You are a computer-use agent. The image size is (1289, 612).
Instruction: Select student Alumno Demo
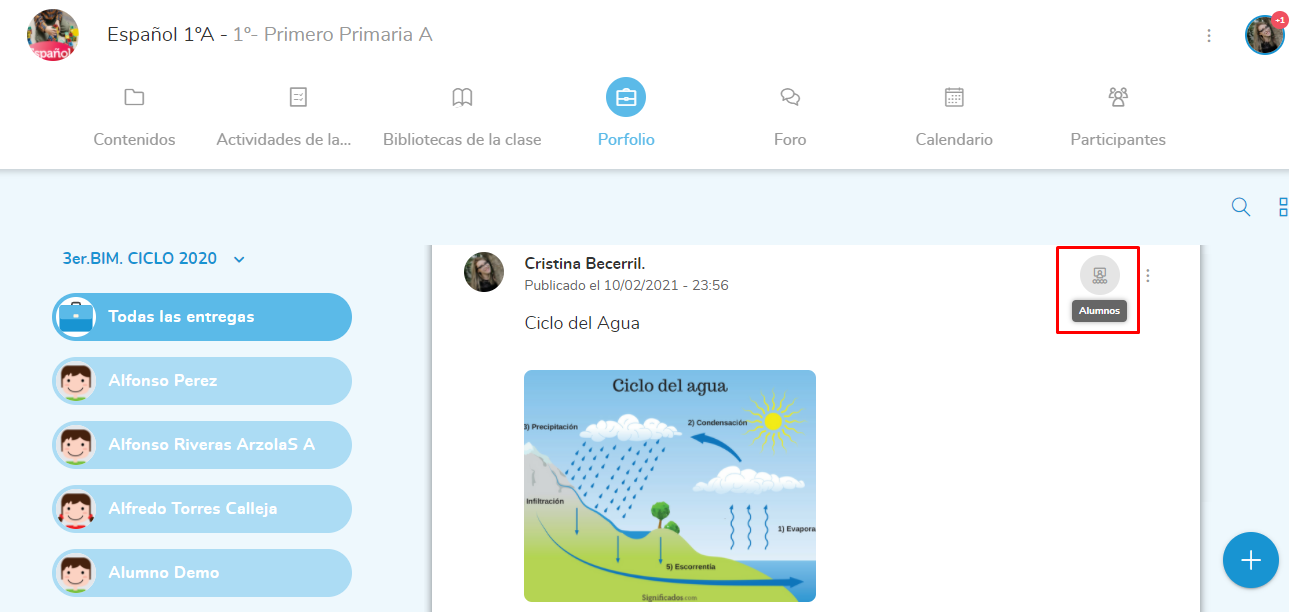[x=202, y=573]
